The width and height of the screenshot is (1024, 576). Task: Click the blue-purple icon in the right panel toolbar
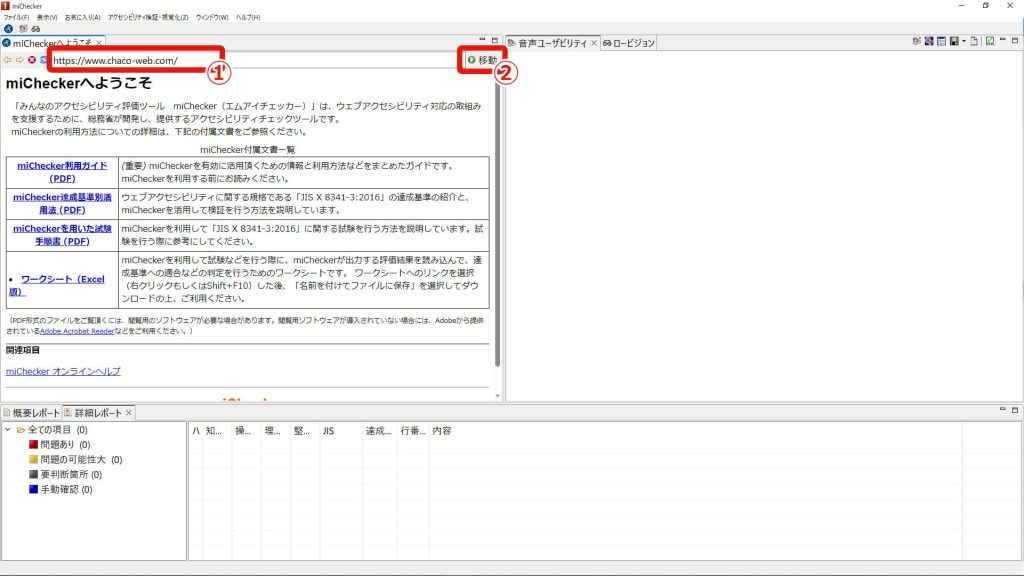coord(929,41)
